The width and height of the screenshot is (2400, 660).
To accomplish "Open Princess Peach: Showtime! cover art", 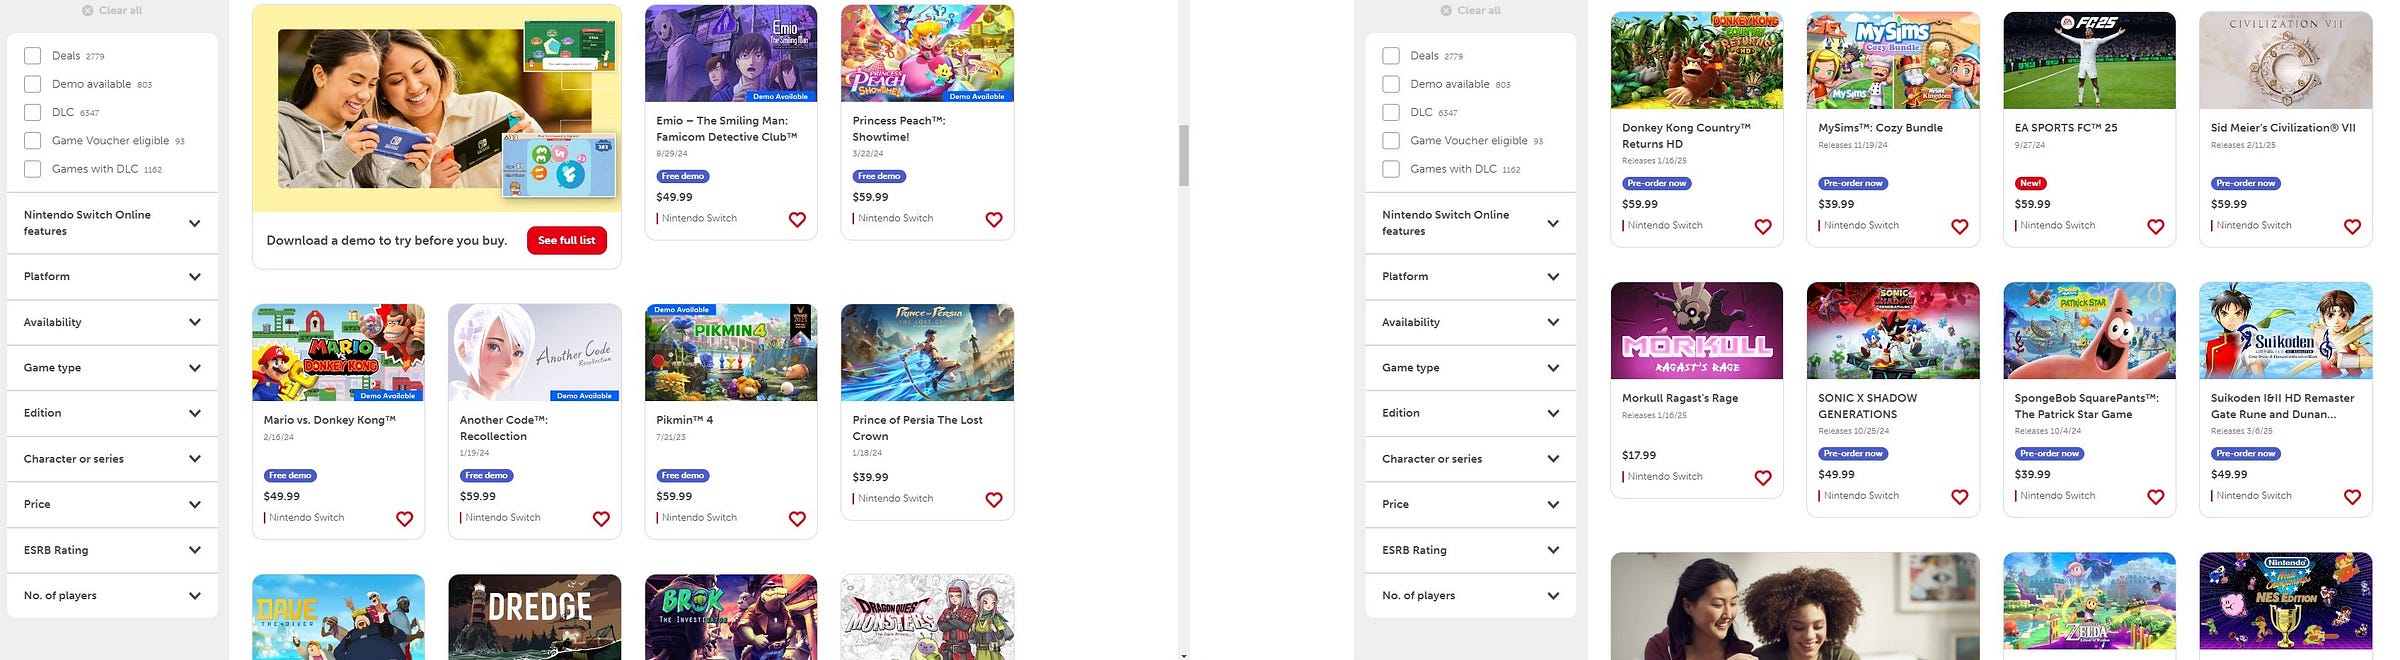I will pos(927,53).
